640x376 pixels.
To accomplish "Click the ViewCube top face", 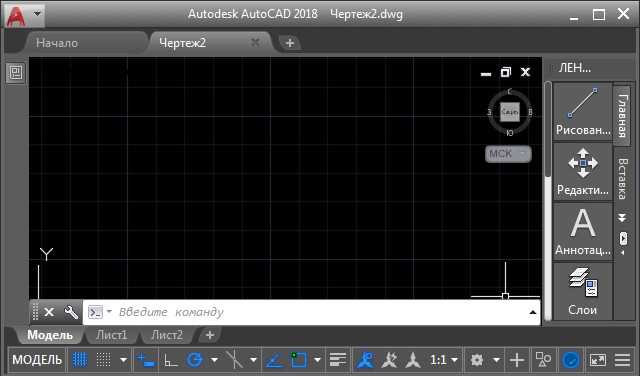I will [510, 112].
